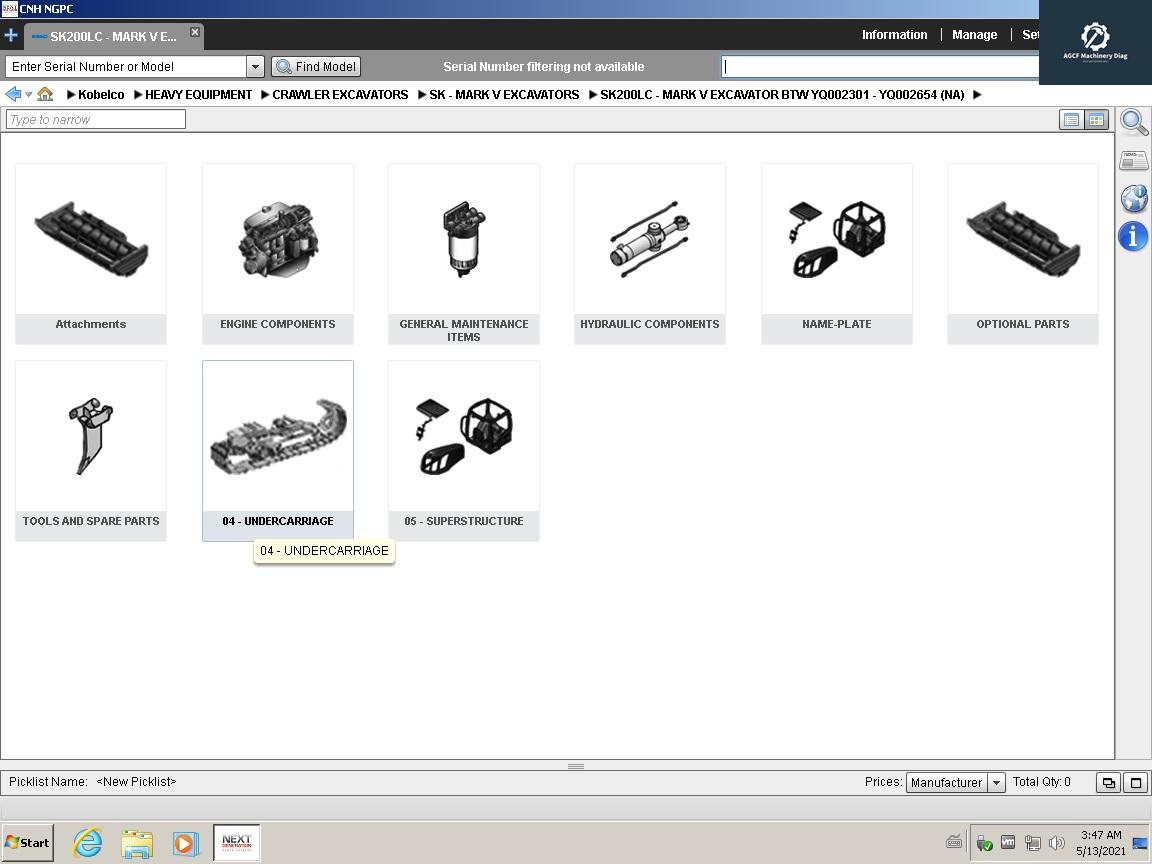Click the blue information icon in sidebar
This screenshot has width=1152, height=864.
(1133, 237)
